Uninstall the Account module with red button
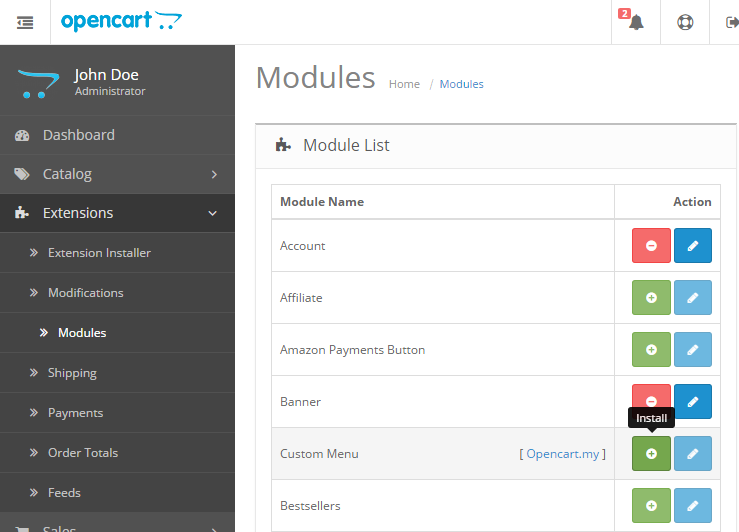The width and height of the screenshot is (739, 532). pyautogui.click(x=651, y=246)
